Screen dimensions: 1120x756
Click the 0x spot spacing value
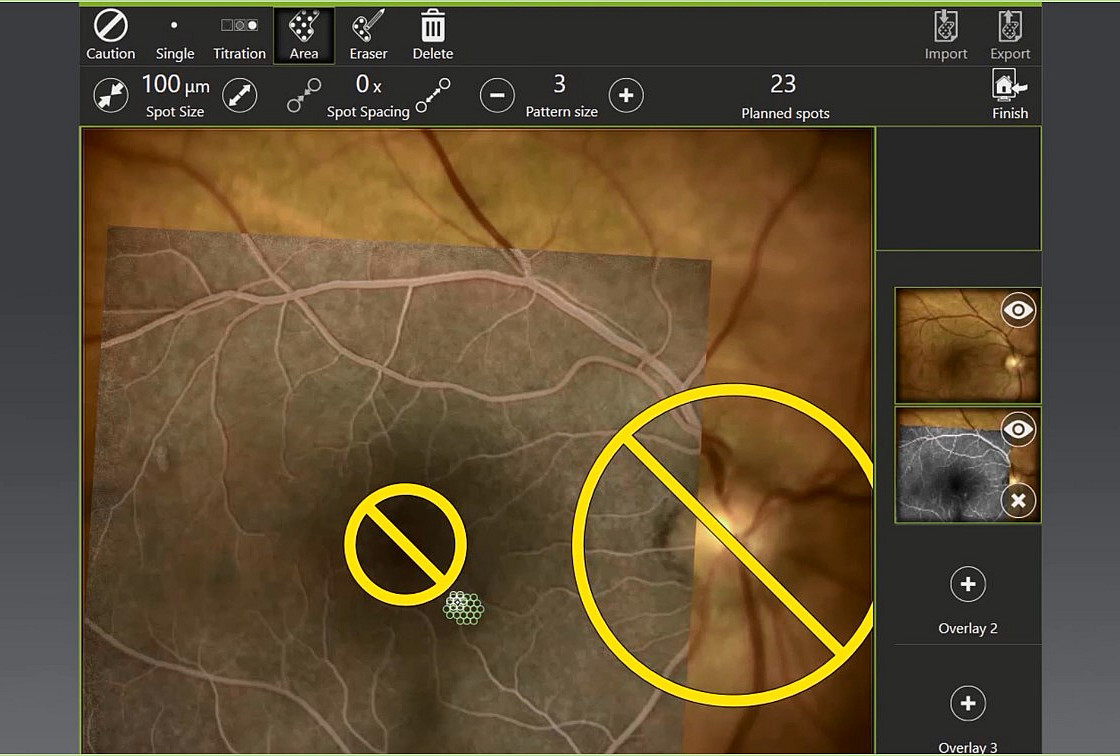click(x=368, y=85)
